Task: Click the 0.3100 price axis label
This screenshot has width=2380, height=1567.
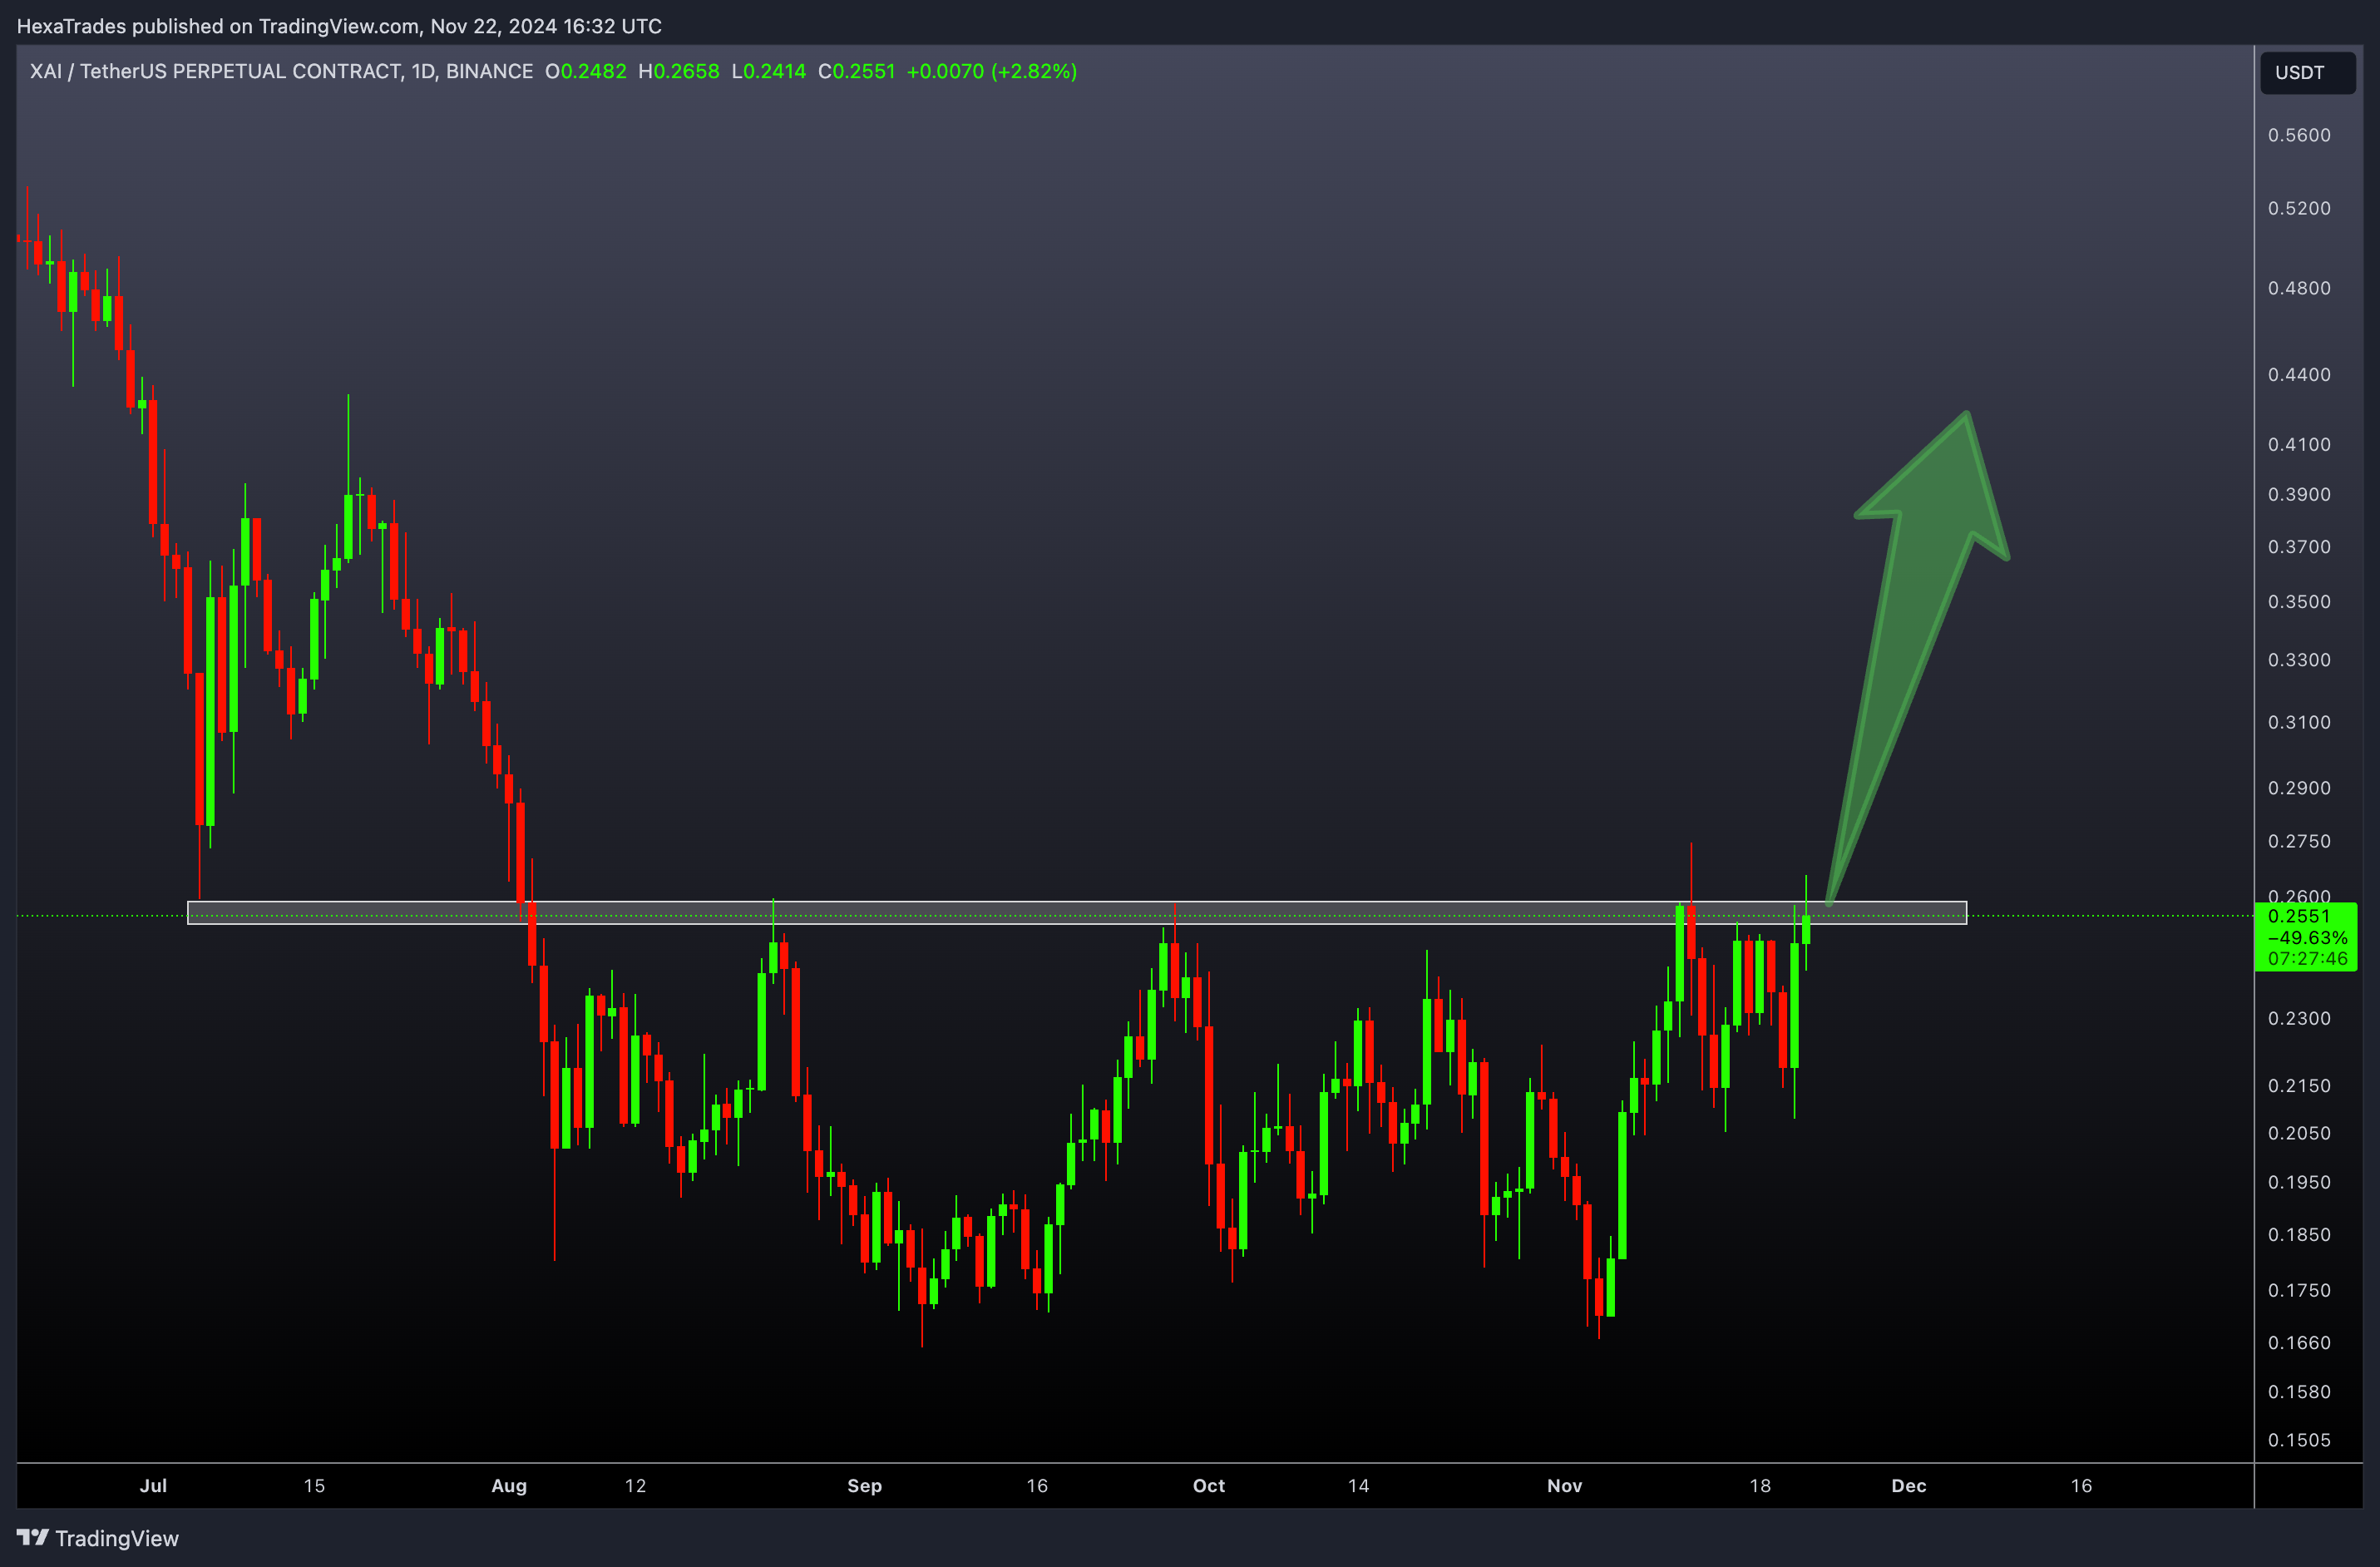Action: tap(2299, 722)
